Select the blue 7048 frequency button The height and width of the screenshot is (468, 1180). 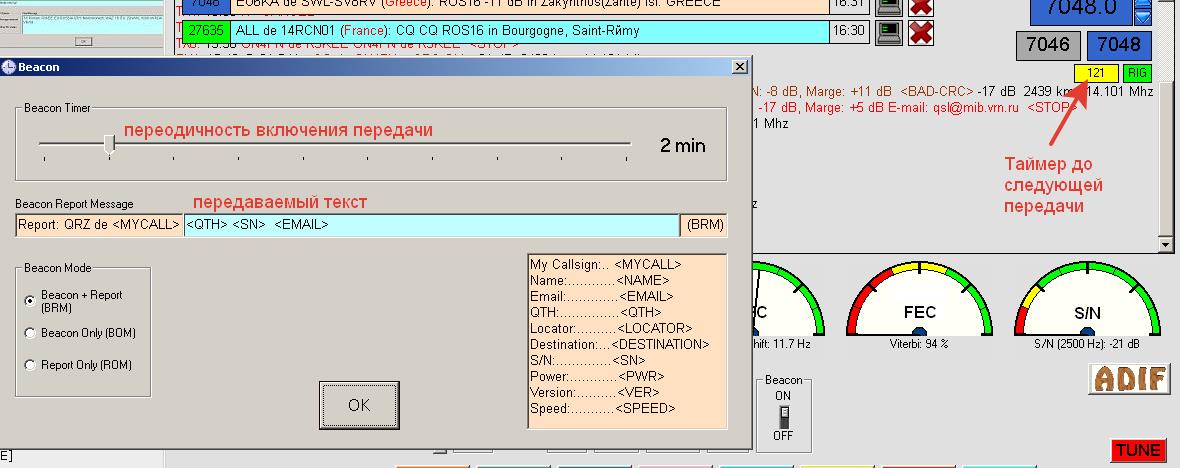(x=1118, y=45)
